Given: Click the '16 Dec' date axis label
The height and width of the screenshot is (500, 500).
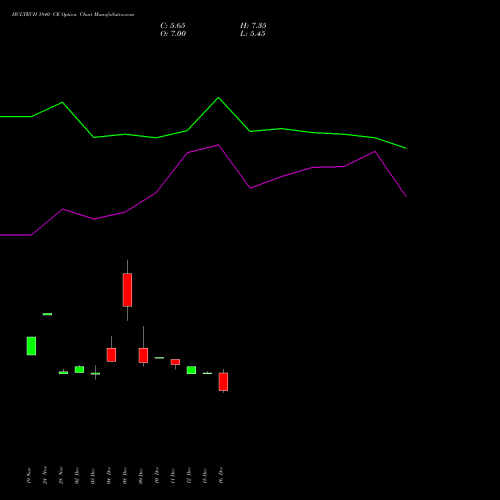Looking at the screenshot, I should (x=221, y=475).
